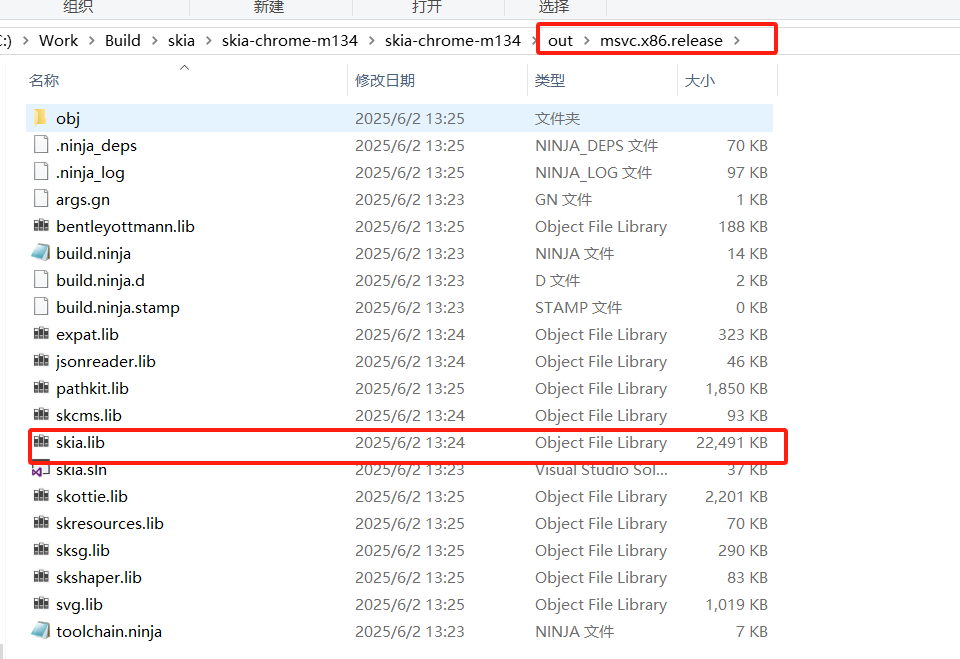960x659 pixels.
Task: Sort files by the 名称 column header
Action: (x=44, y=80)
